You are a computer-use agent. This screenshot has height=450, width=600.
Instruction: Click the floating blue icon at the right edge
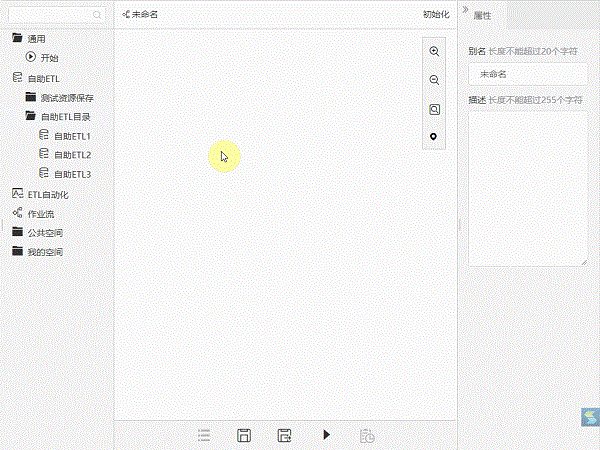pyautogui.click(x=590, y=417)
